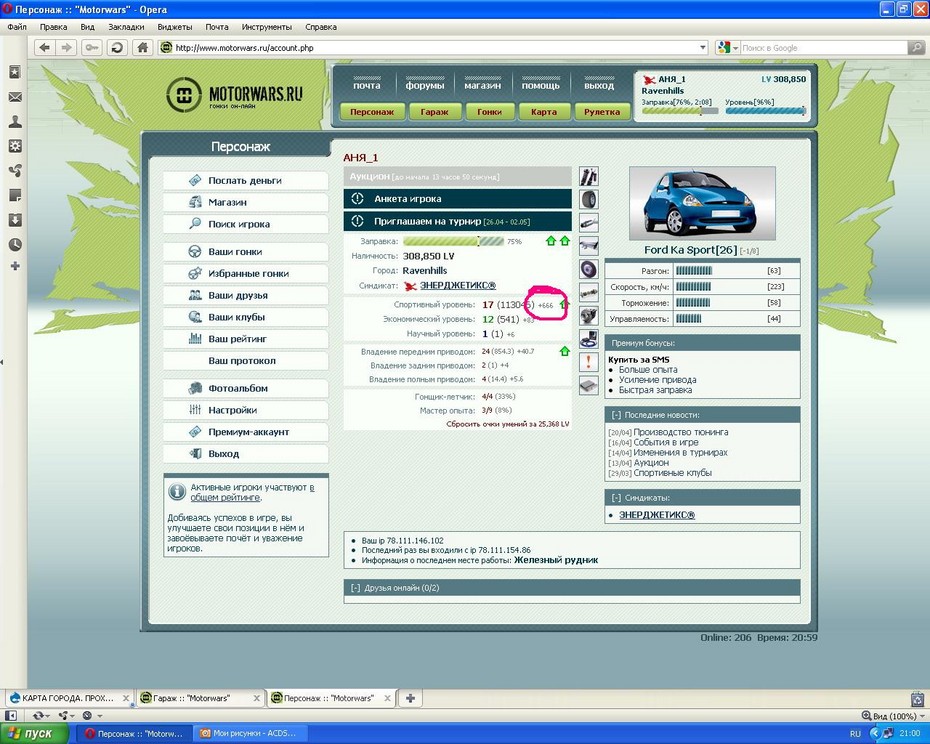
Task: Open the shock absorbers car part icon
Action: [x=588, y=176]
